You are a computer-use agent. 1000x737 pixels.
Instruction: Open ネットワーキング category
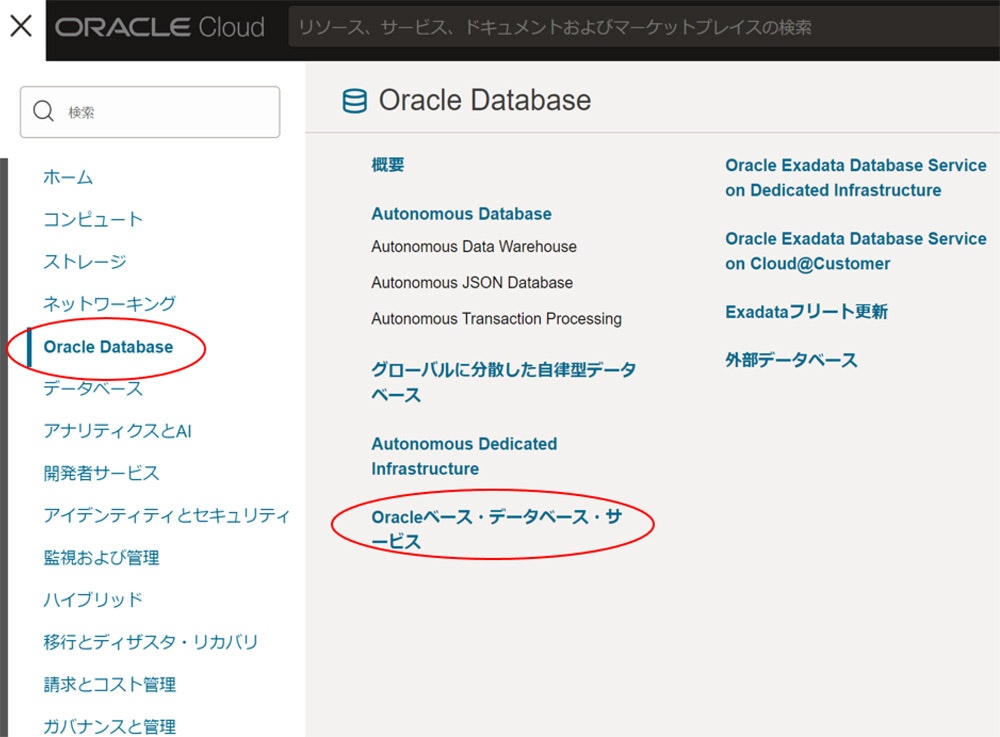coord(109,303)
